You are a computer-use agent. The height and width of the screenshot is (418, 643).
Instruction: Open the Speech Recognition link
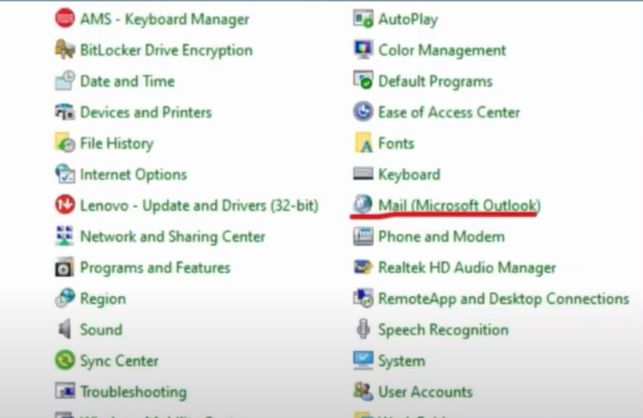[x=443, y=330]
